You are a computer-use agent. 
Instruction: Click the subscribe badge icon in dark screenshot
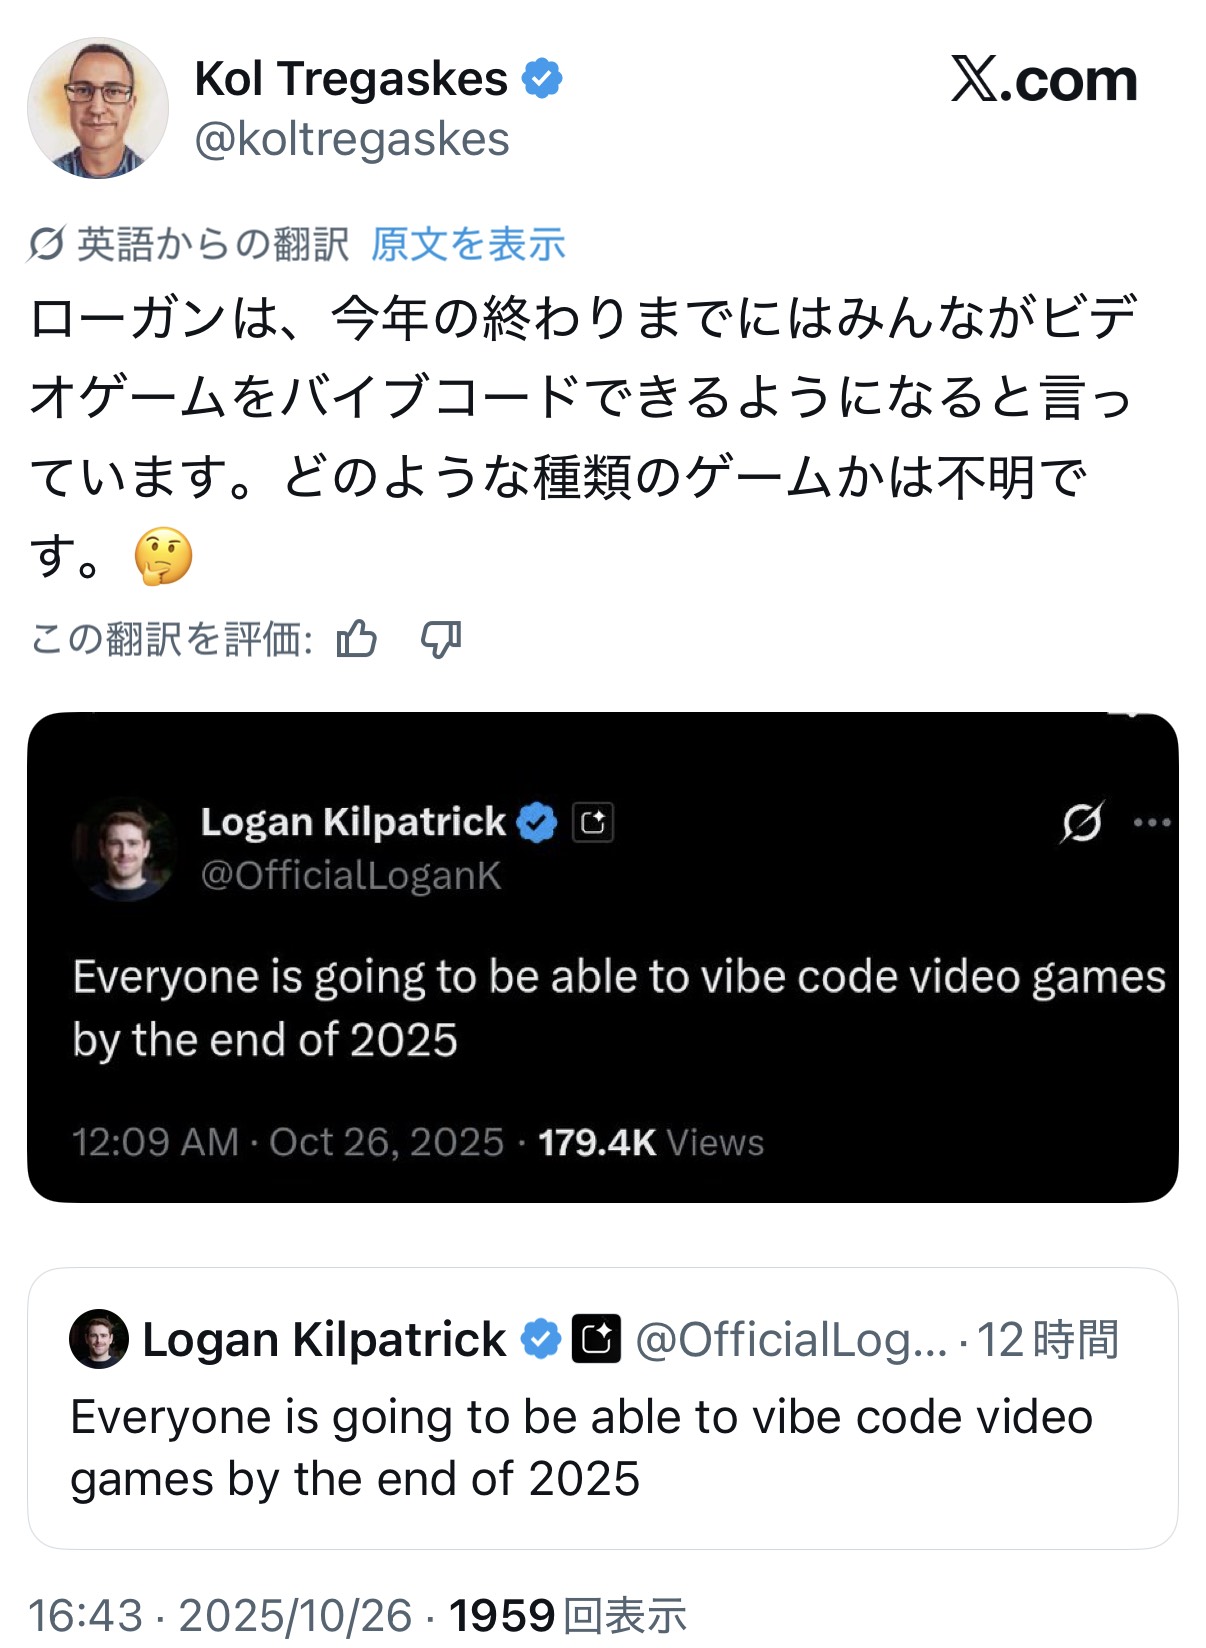pyautogui.click(x=593, y=823)
